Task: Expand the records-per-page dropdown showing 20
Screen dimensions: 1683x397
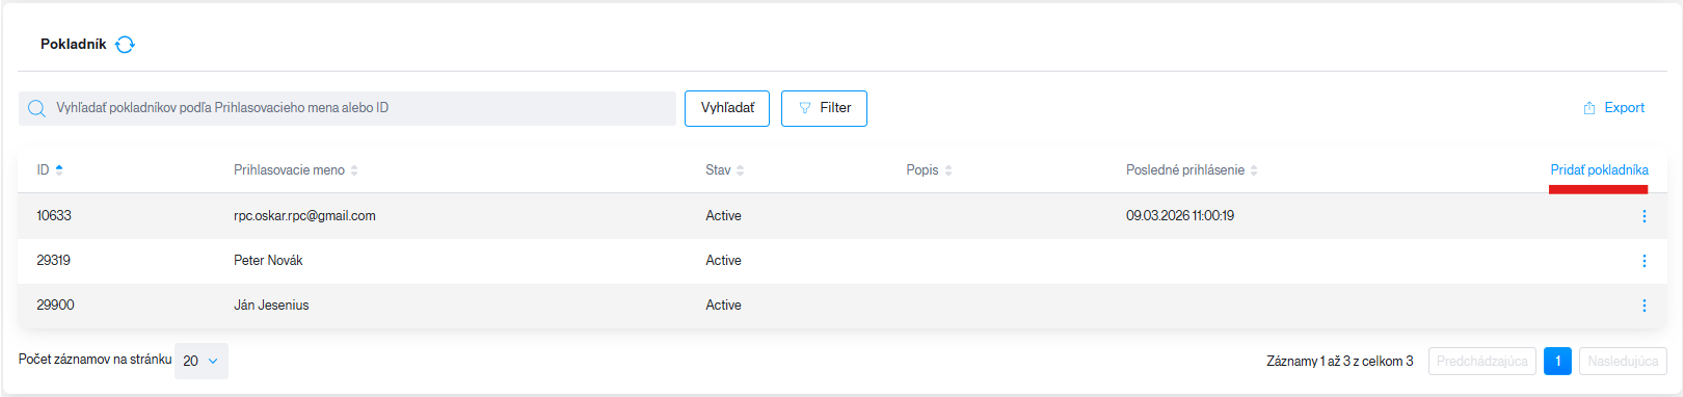Action: point(201,361)
